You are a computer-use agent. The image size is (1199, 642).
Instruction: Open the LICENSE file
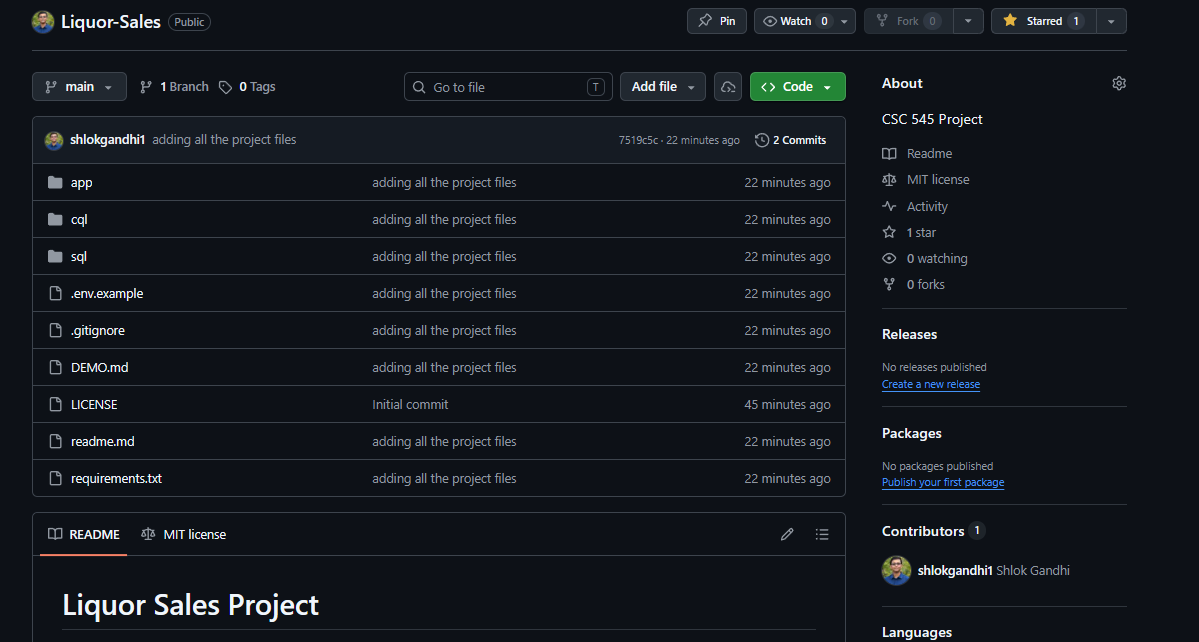(94, 404)
